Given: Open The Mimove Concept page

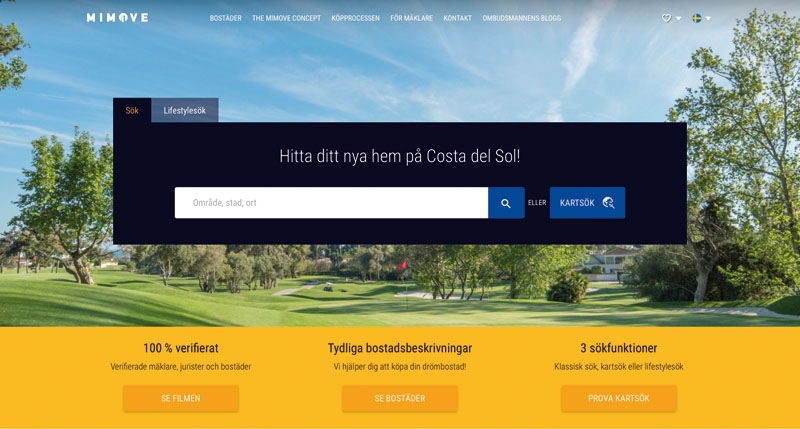Looking at the screenshot, I should click(x=286, y=18).
